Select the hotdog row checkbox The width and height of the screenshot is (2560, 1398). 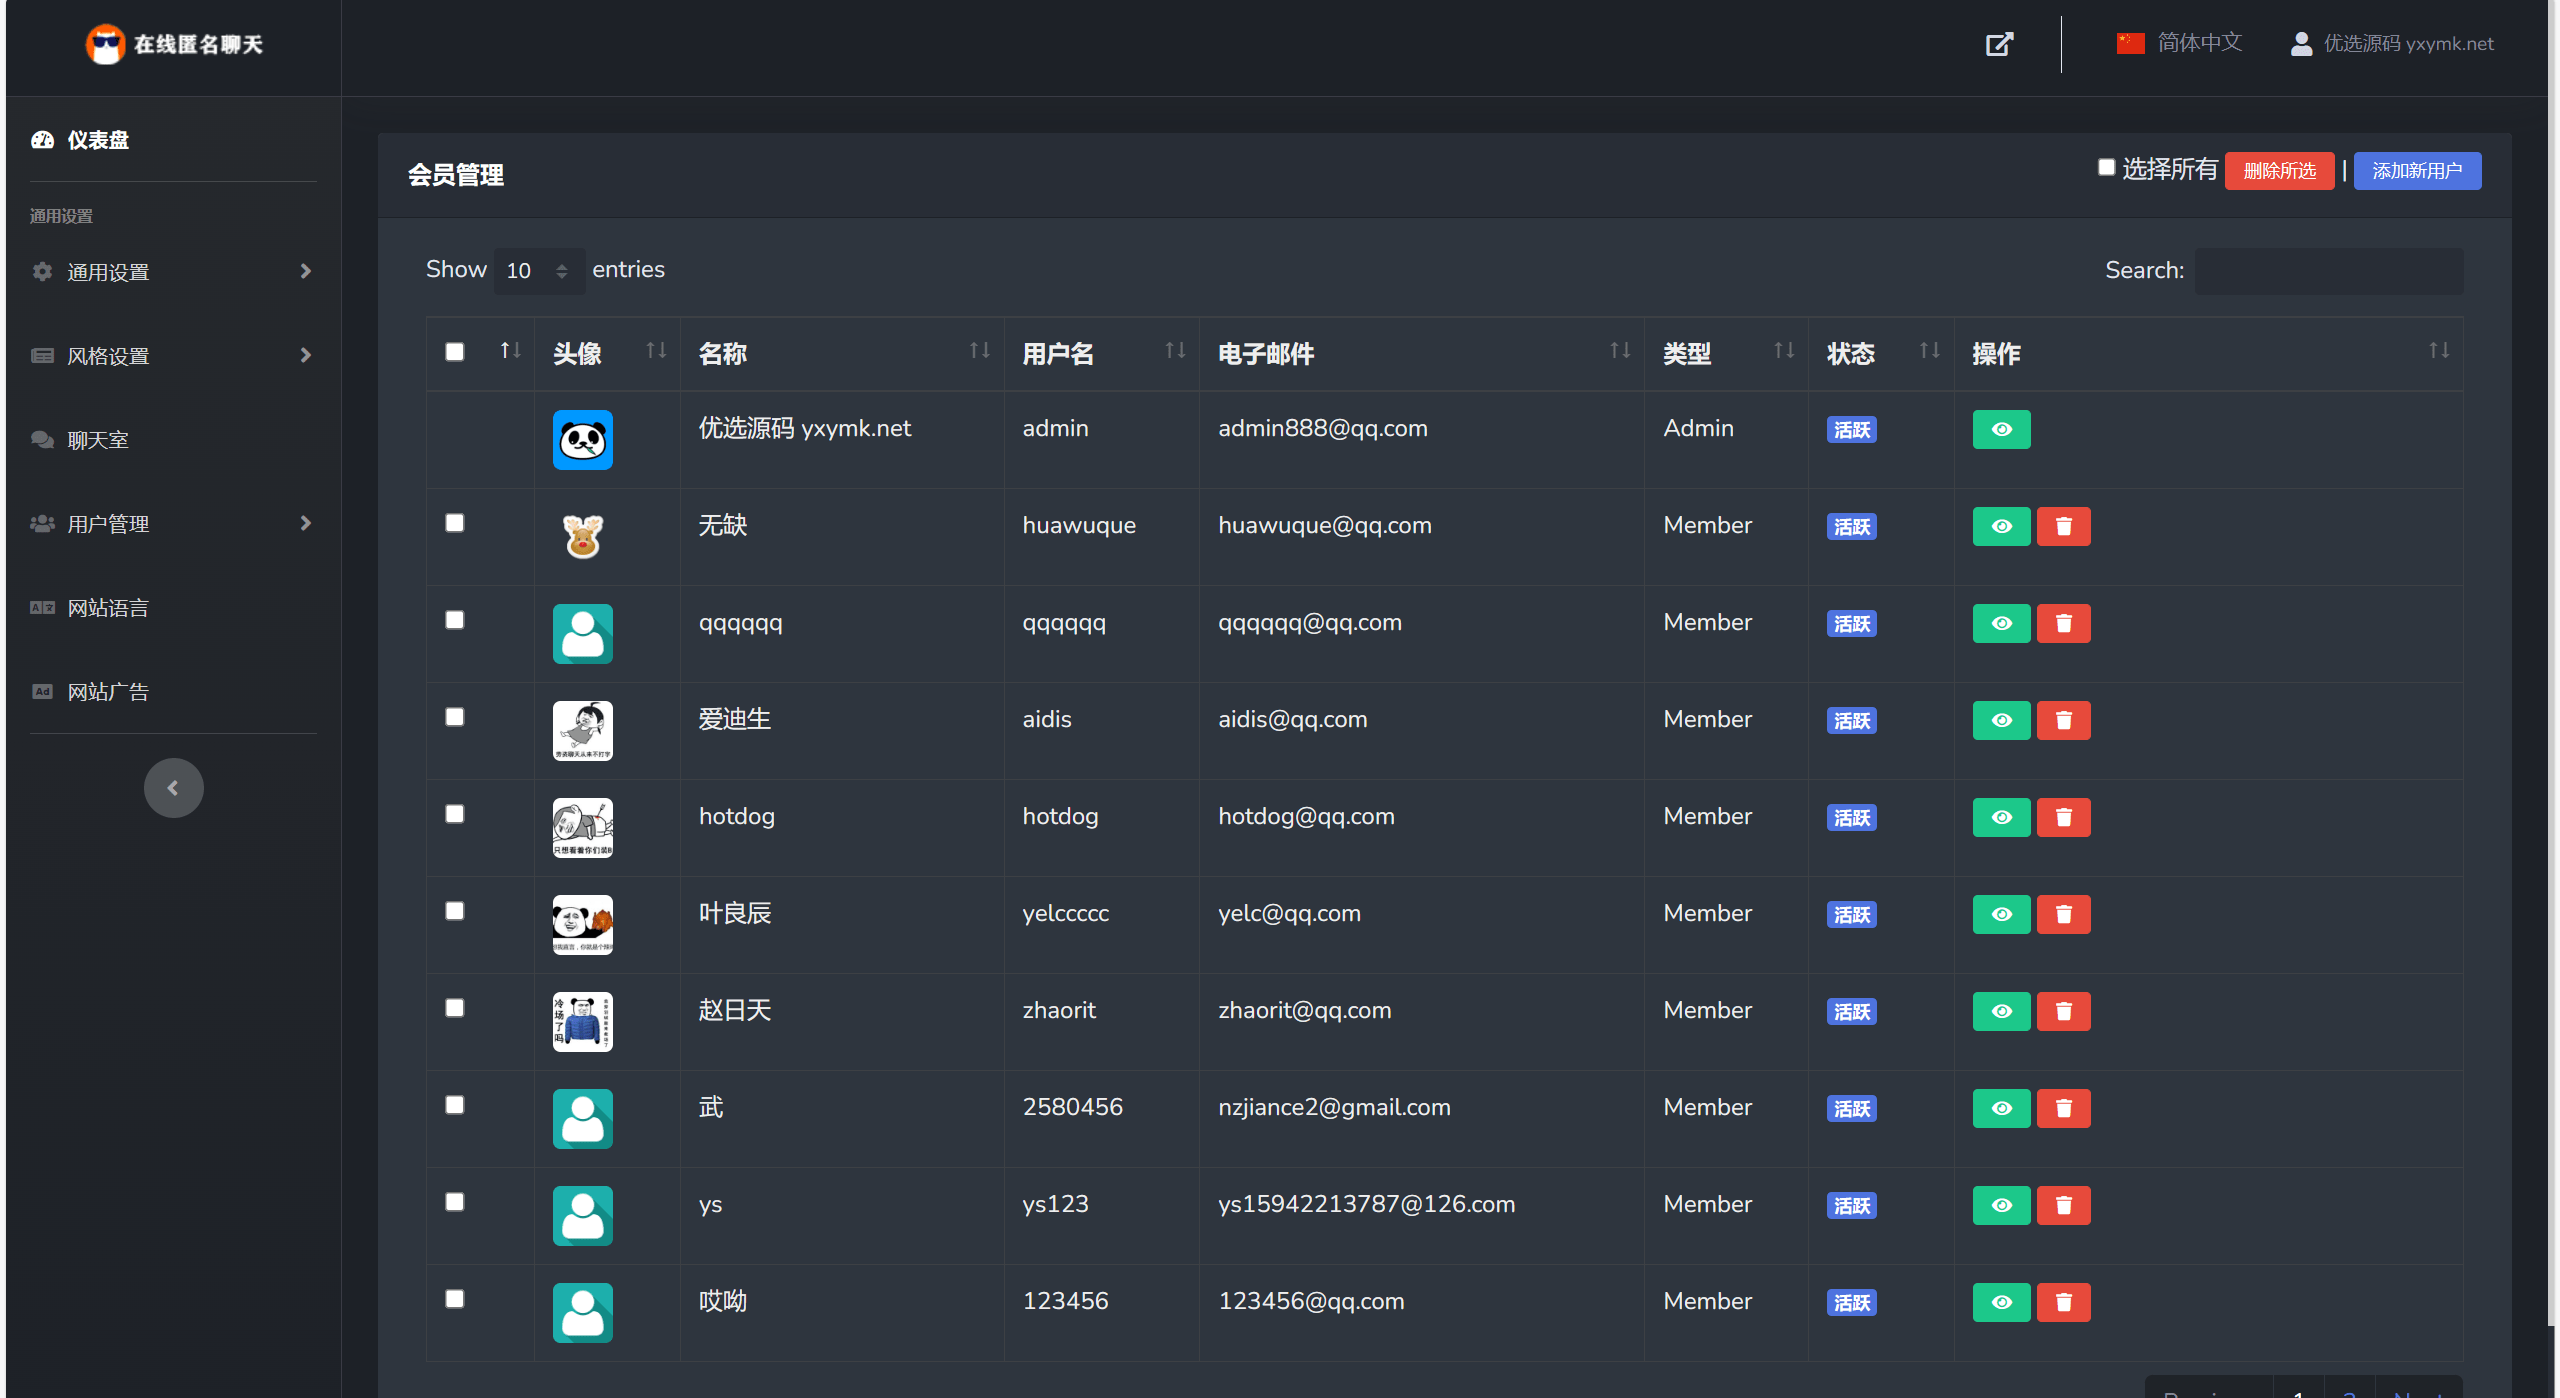pos(454,814)
